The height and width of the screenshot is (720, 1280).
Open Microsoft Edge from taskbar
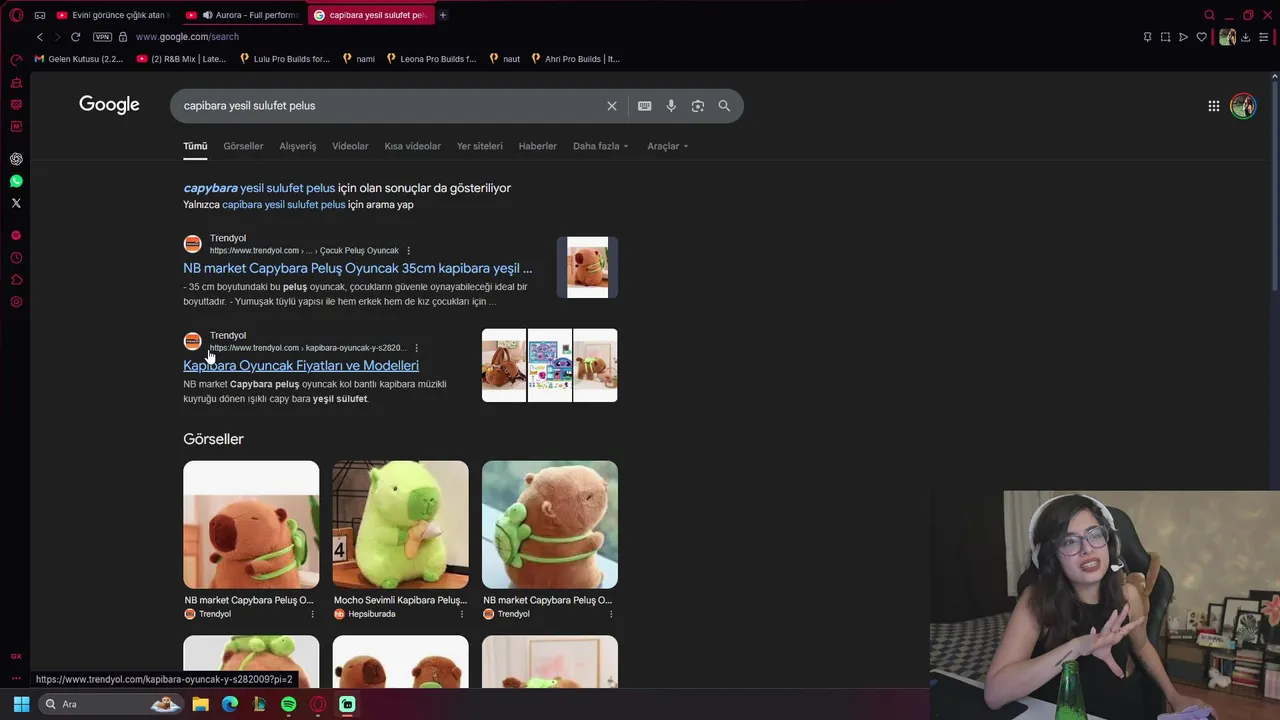(230, 704)
